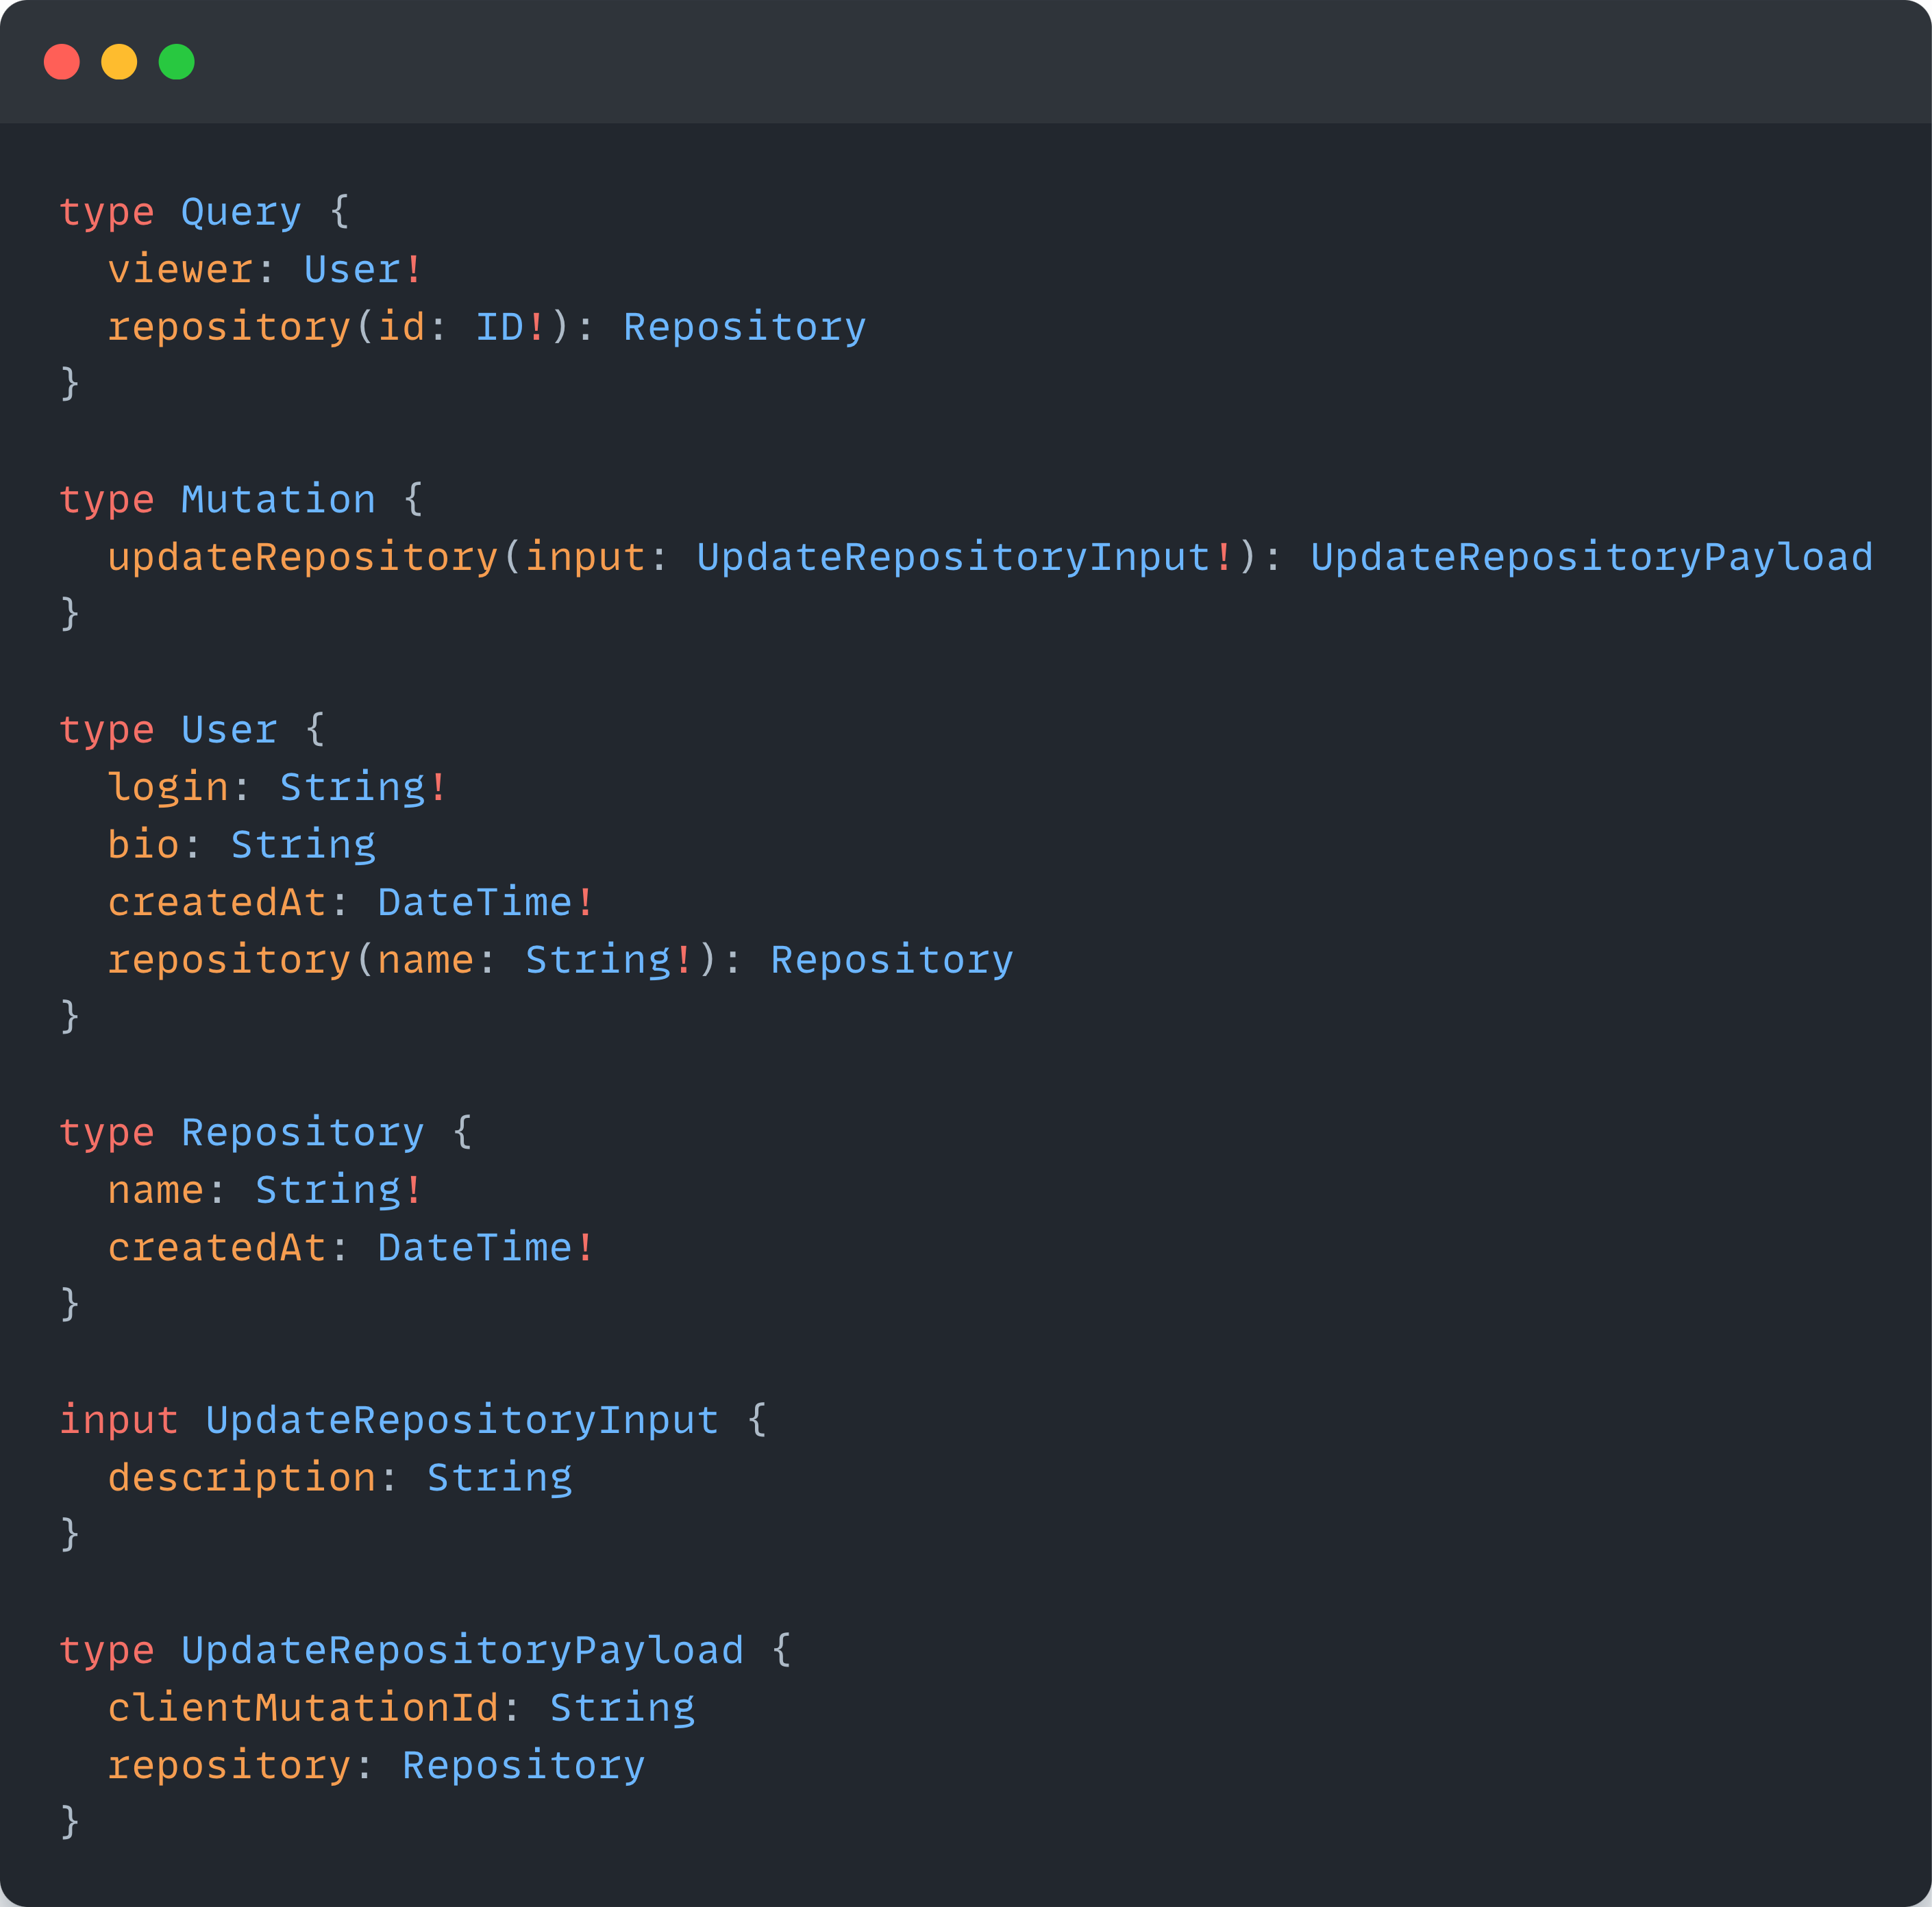Click the yellow minimize window button

(x=119, y=62)
